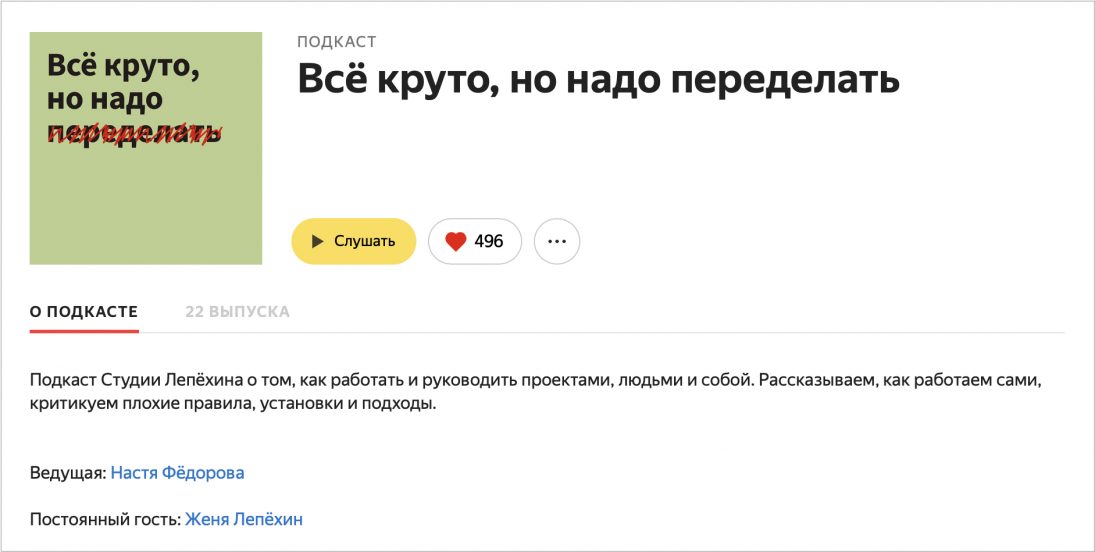1095x552 pixels.
Task: Click the red underline beneath О ПОДКАСТЕ
Action: (84, 330)
